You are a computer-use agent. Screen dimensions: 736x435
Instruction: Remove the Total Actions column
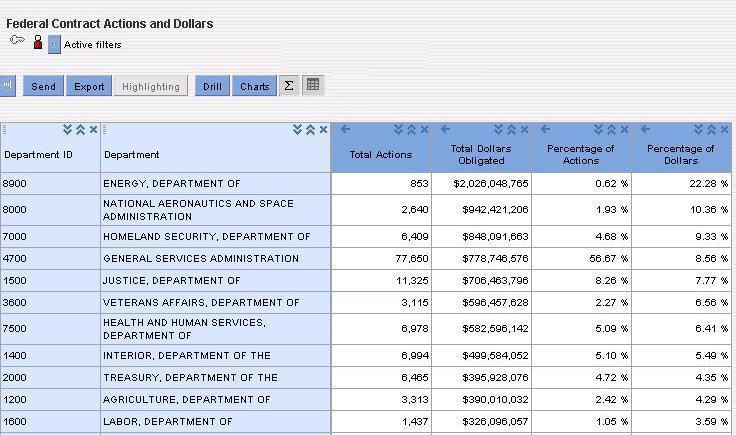424,130
